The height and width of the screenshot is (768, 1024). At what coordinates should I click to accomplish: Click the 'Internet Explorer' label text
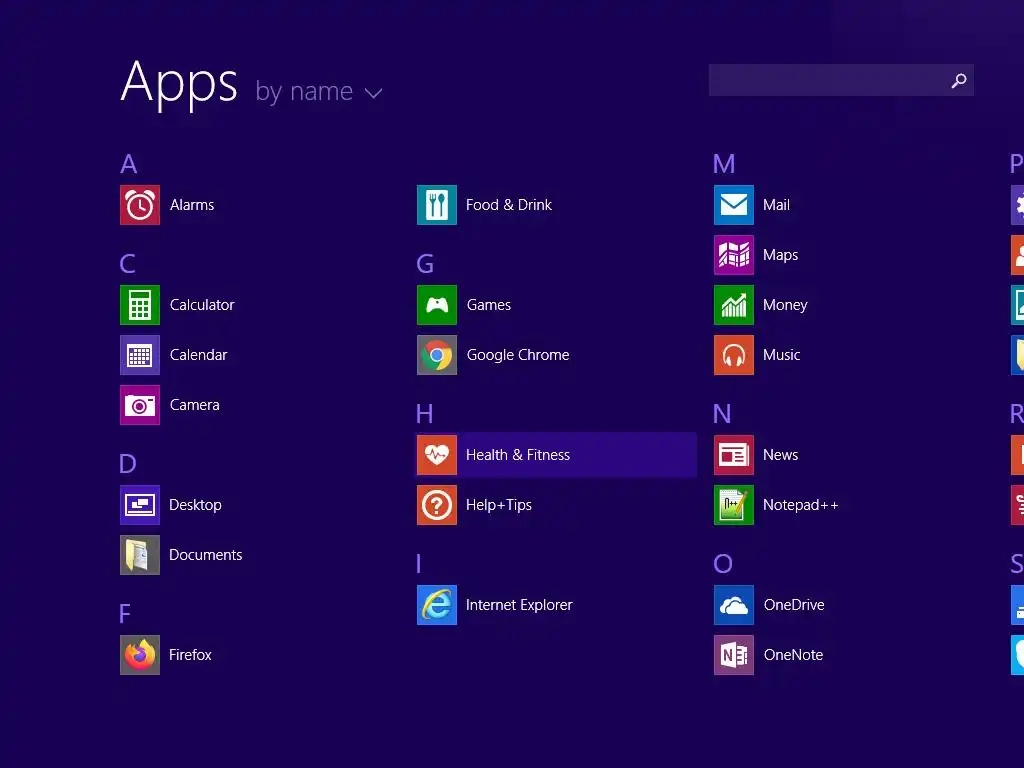click(519, 605)
